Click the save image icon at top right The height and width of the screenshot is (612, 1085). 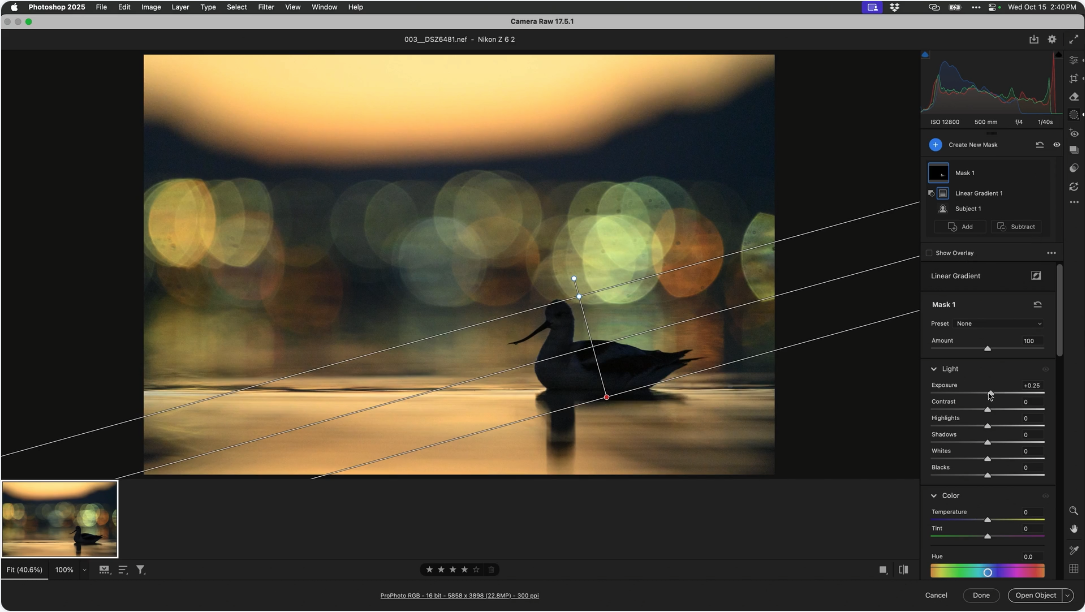coord(1034,40)
